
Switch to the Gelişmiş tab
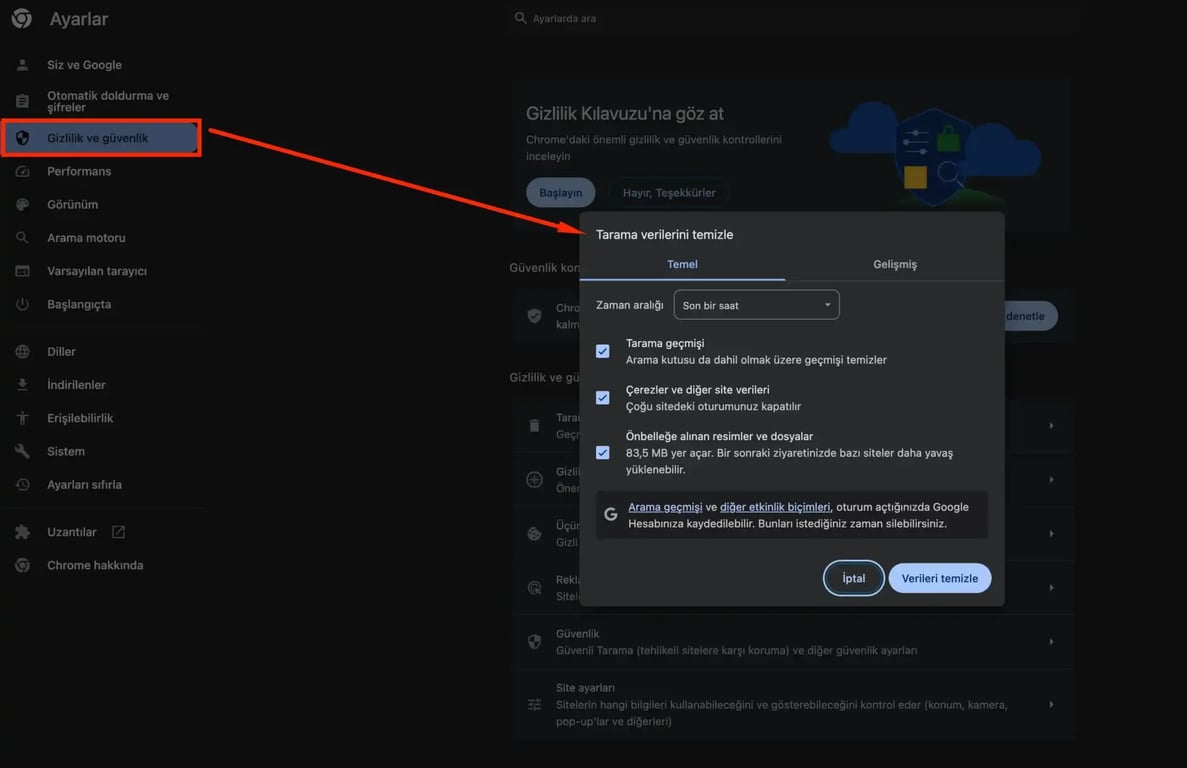click(894, 264)
